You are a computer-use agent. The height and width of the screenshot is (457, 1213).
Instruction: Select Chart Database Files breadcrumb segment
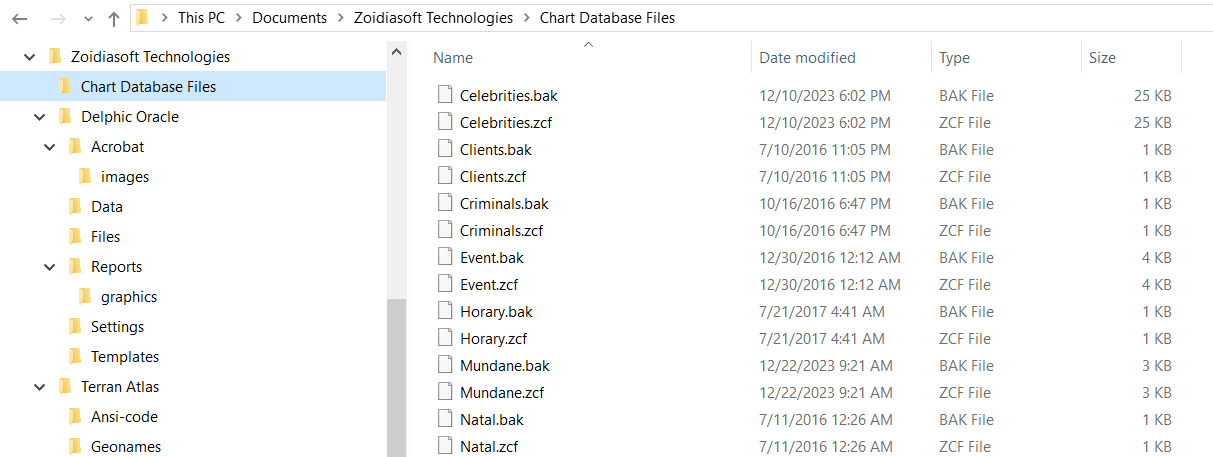click(x=607, y=18)
